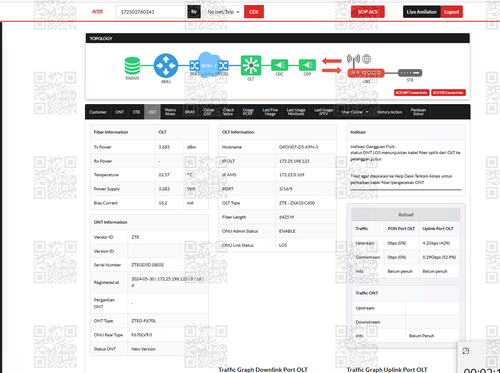
Task: Click the wireless antenna icon above ONT
Action: 353,60
